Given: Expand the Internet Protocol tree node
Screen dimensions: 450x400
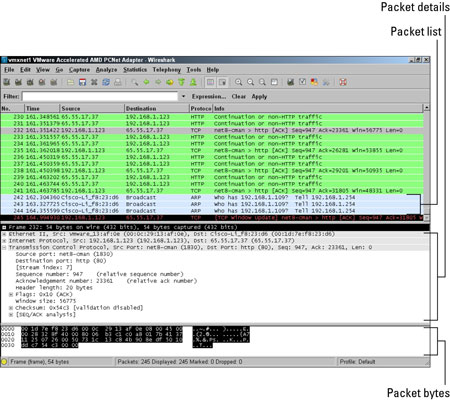Looking at the screenshot, I should [4, 241].
